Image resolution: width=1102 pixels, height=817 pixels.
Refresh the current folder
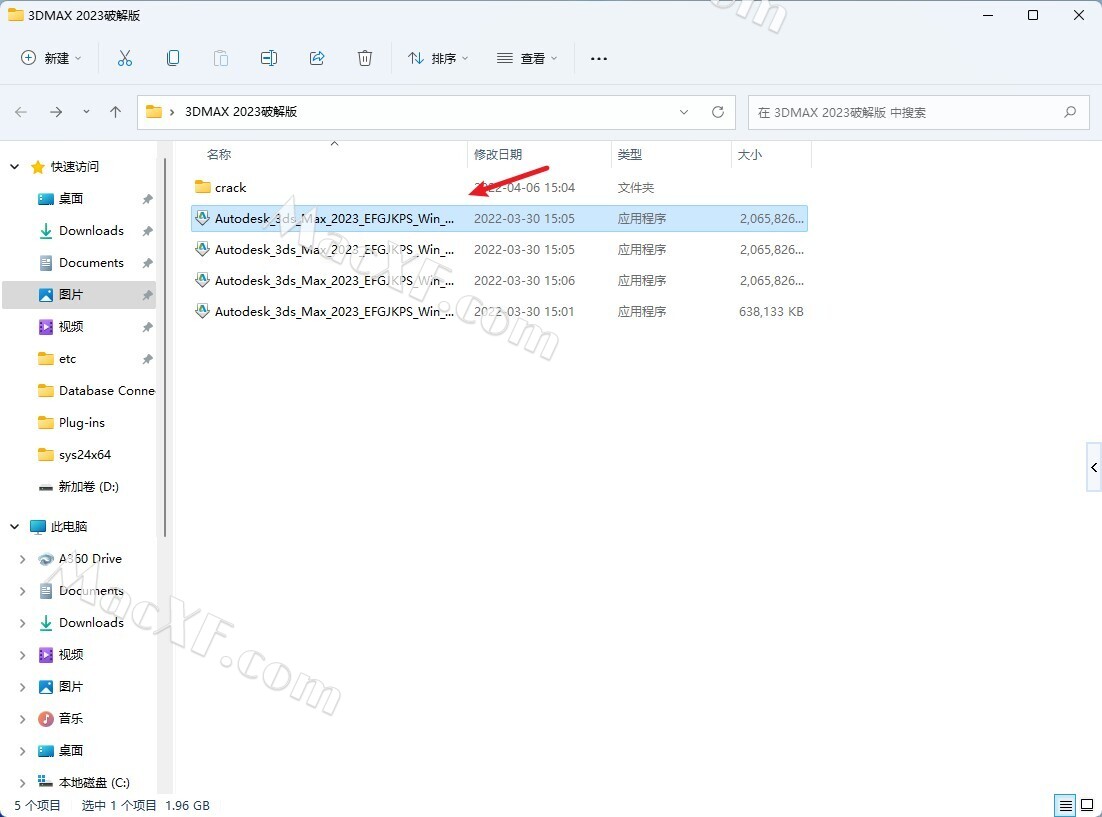(x=718, y=112)
